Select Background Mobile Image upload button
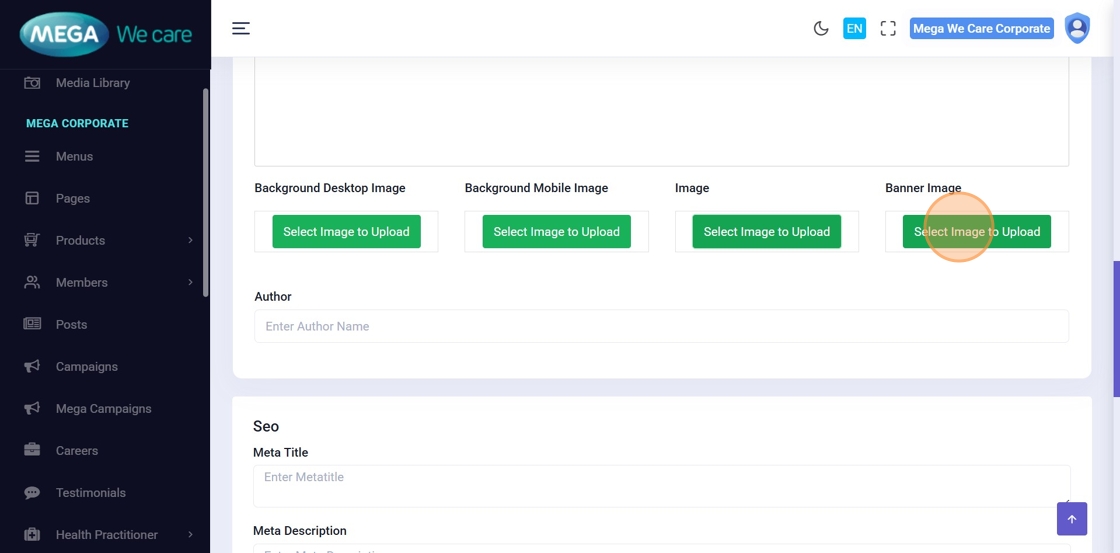Viewport: 1120px width, 553px height. 556,232
